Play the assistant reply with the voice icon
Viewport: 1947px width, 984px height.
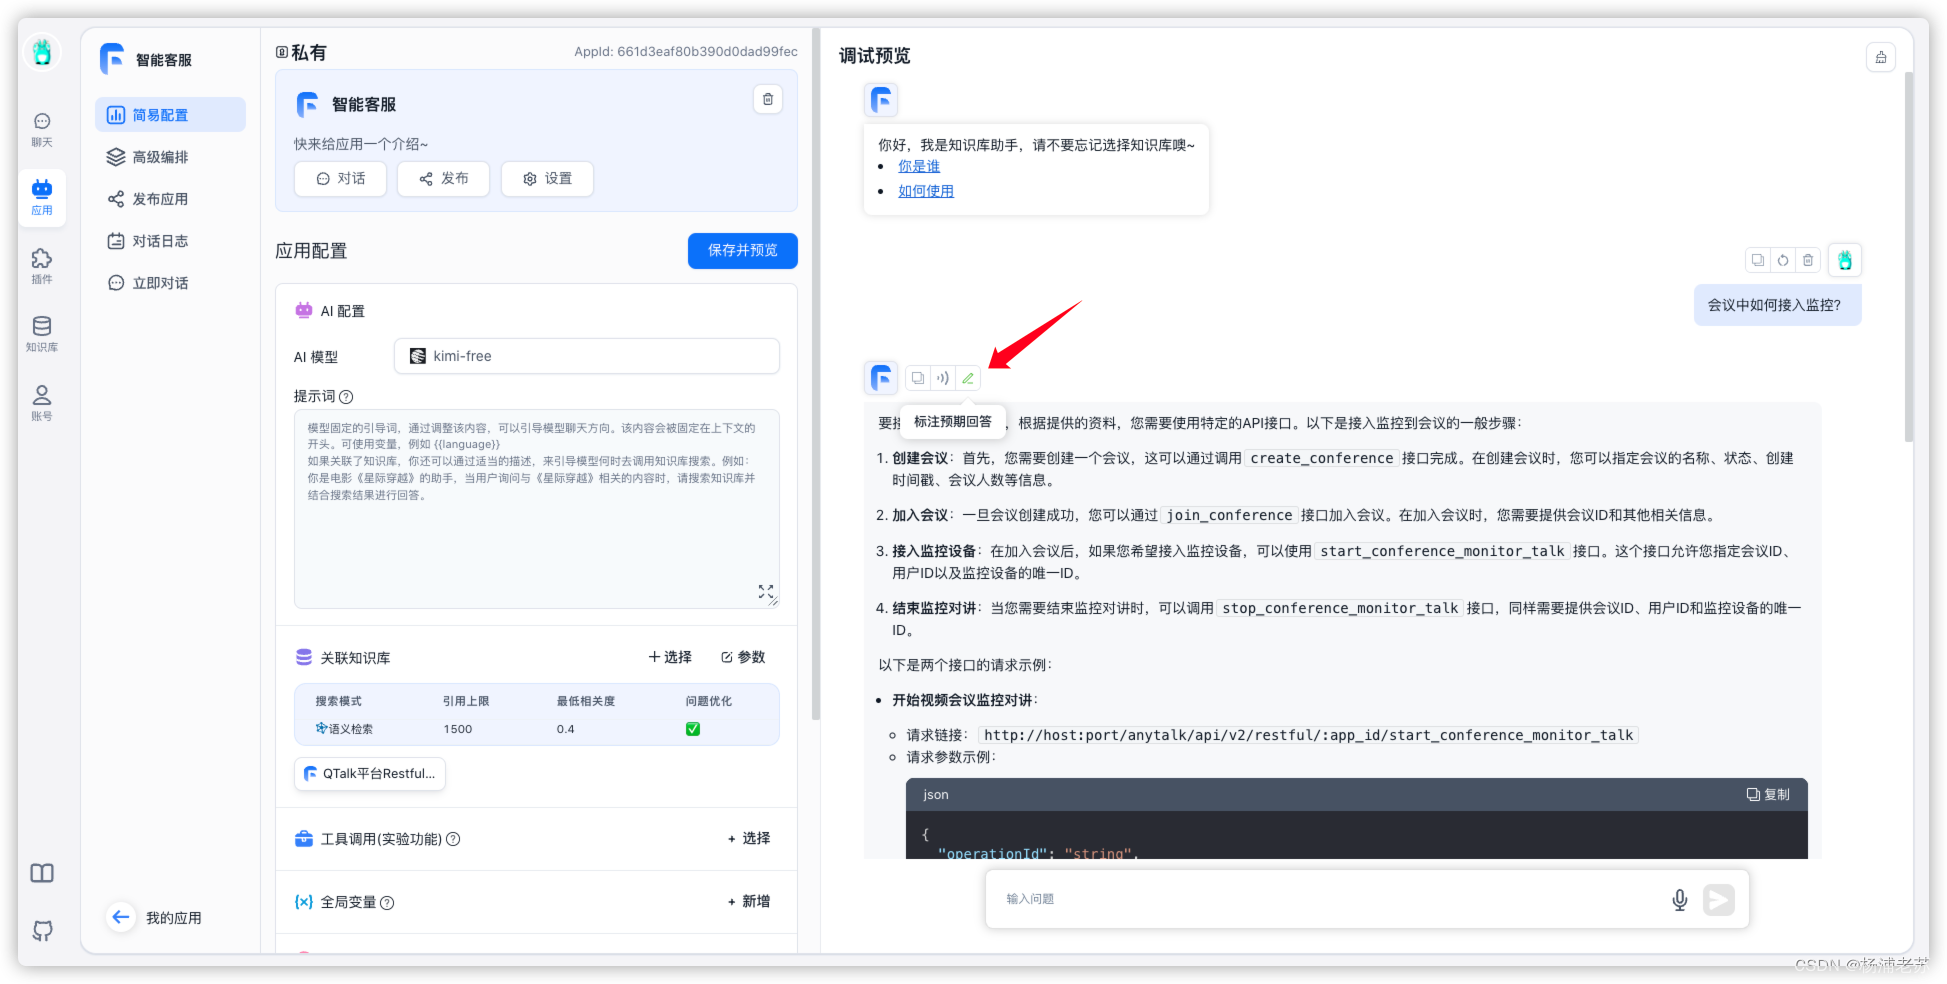942,377
